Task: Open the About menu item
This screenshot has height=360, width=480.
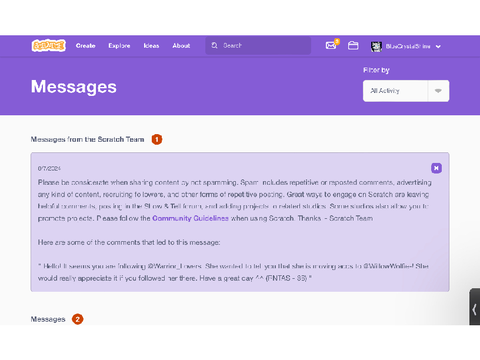Action: point(181,46)
